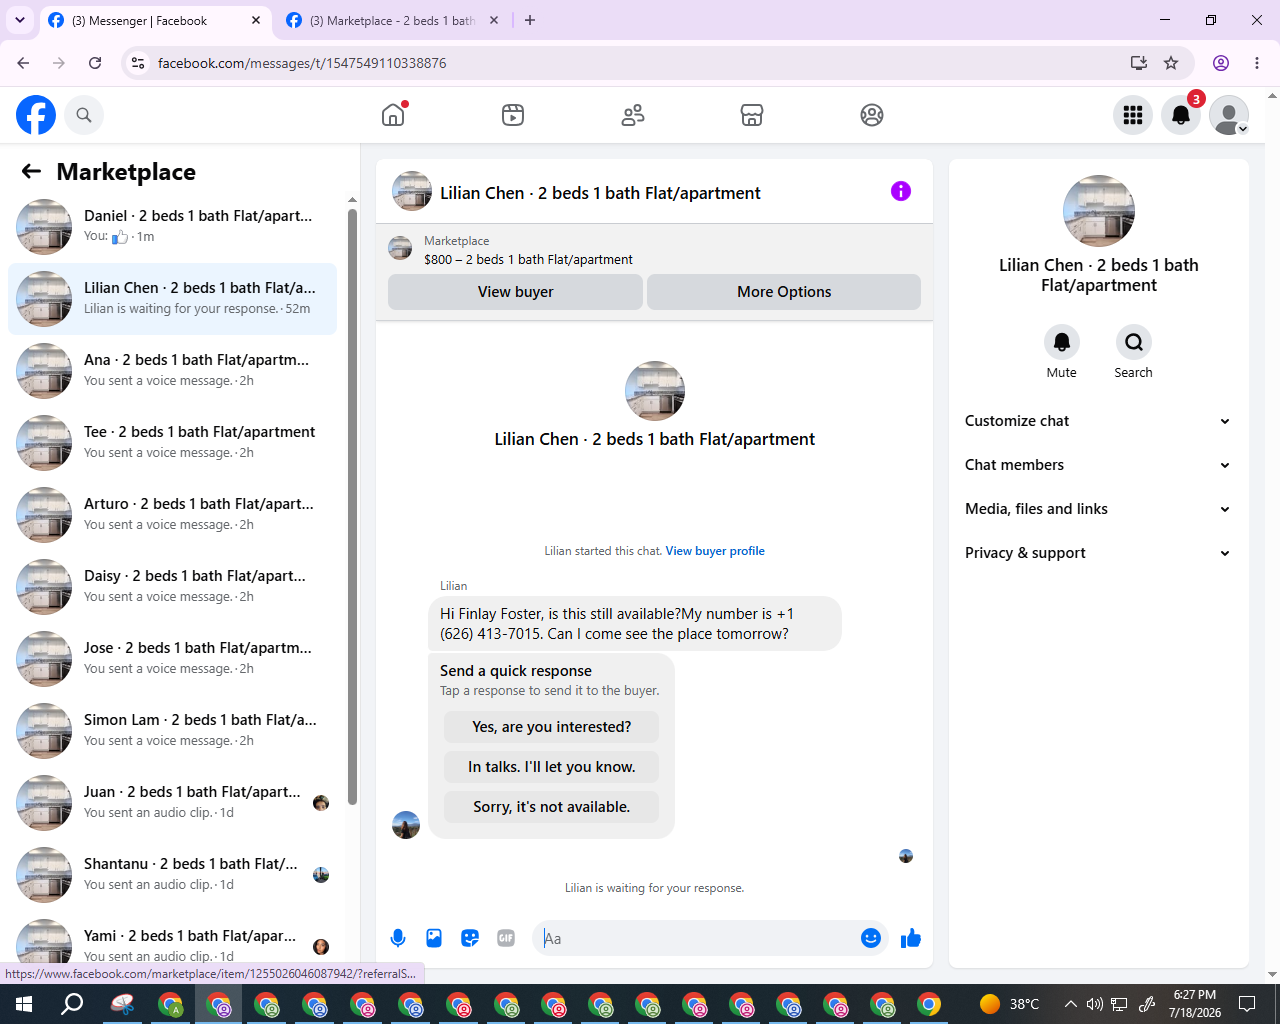Open Windows Start menu
Screen dimensions: 1280x1024
click(x=24, y=1004)
